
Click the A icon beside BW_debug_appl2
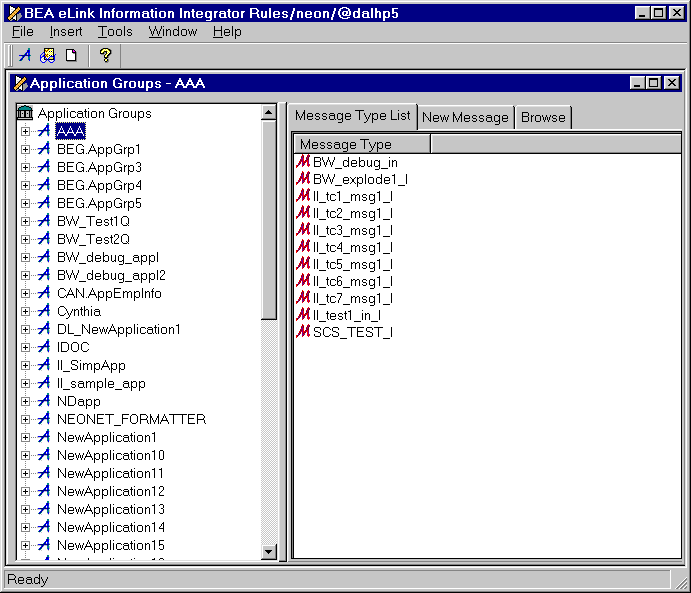pos(44,274)
